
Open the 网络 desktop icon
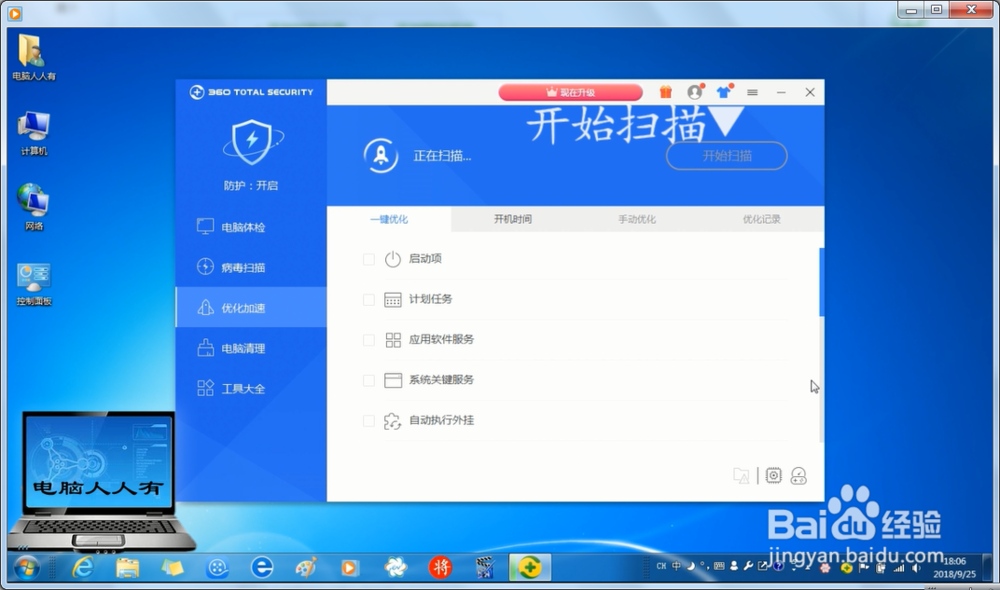click(x=34, y=207)
